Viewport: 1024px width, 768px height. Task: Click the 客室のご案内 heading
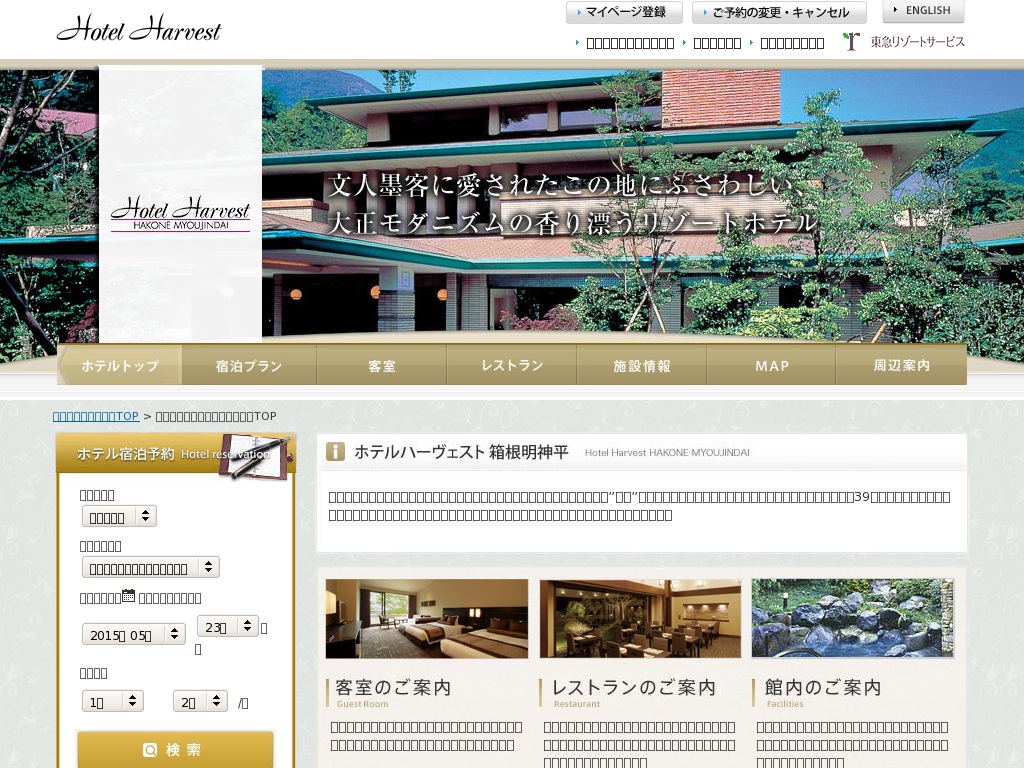pos(393,688)
